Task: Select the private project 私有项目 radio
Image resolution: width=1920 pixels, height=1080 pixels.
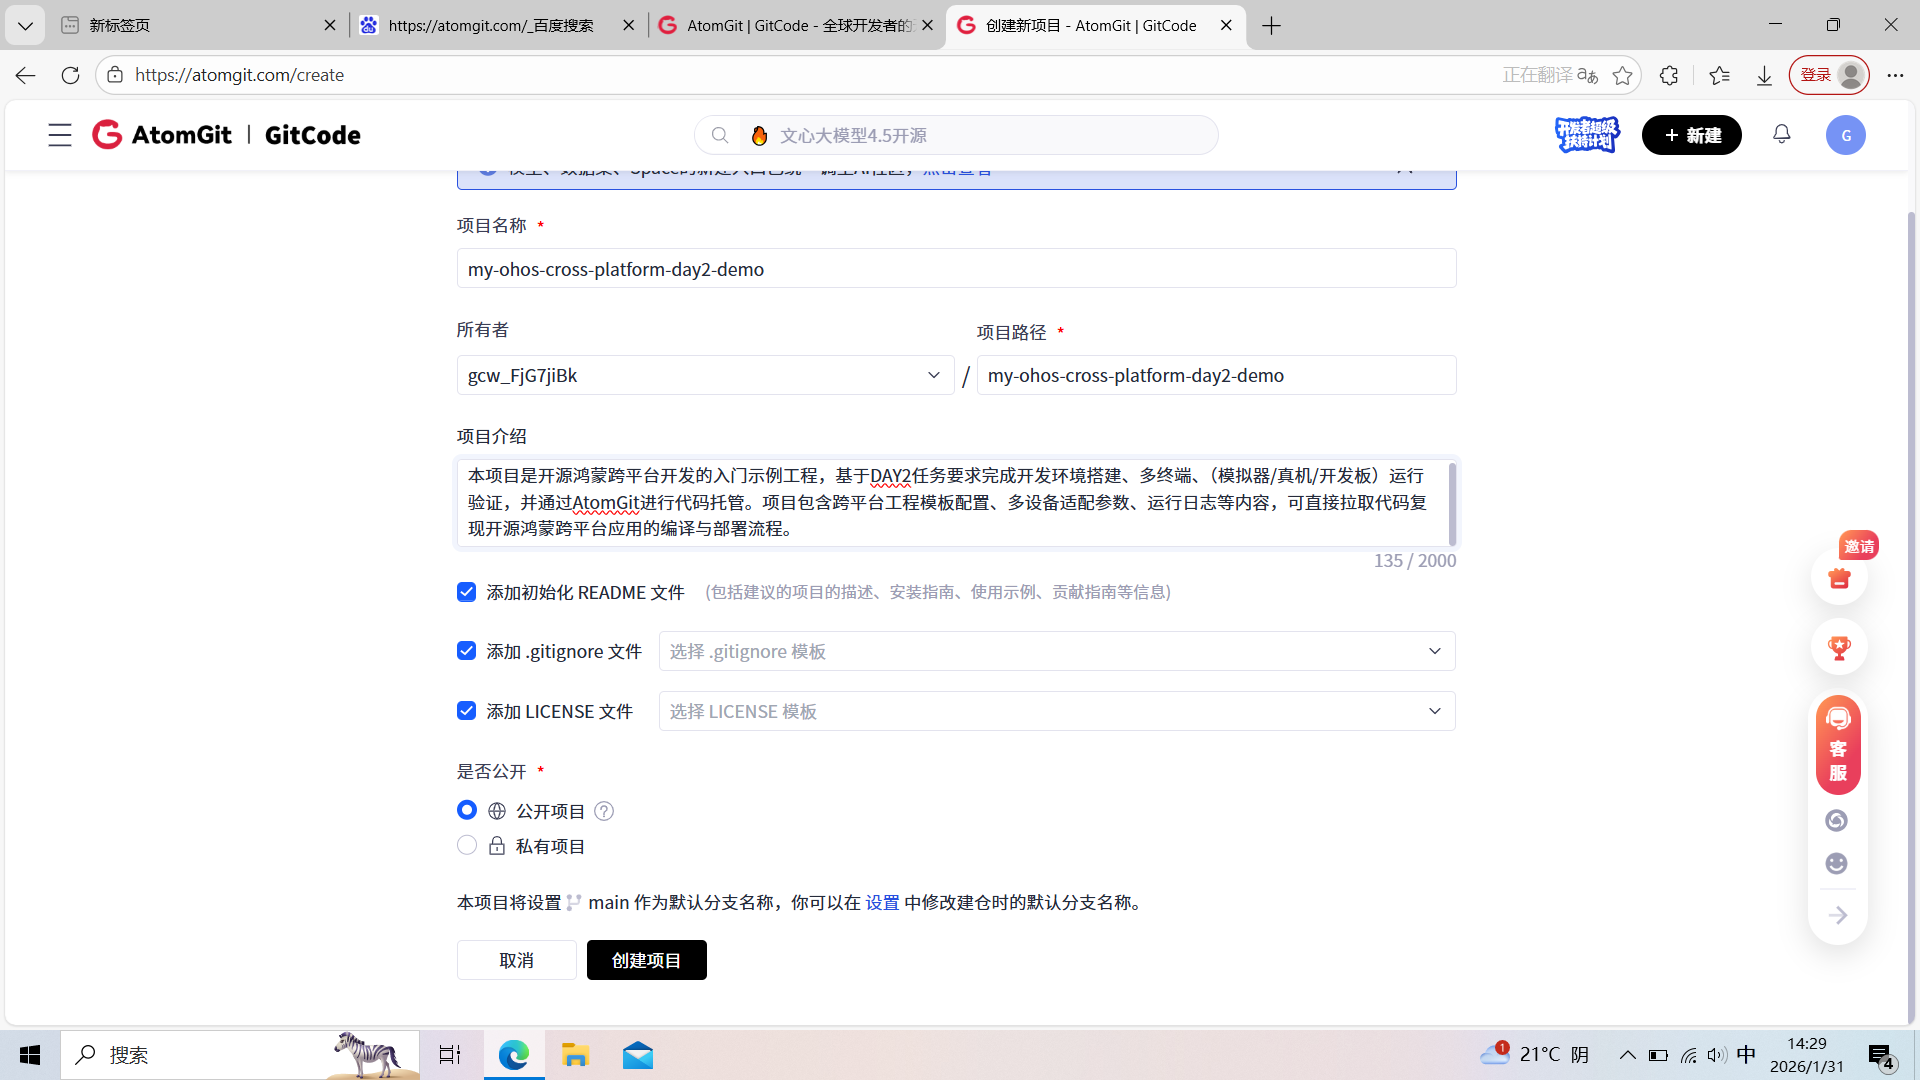Action: coord(467,846)
